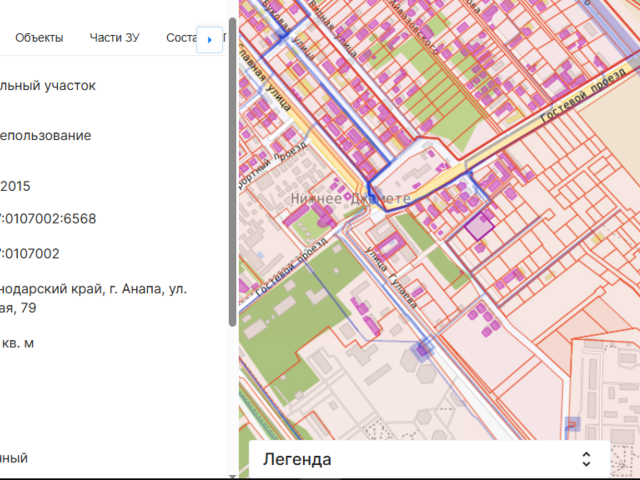
Task: Click the 2015 date value in the panel
Action: pyautogui.click(x=15, y=185)
